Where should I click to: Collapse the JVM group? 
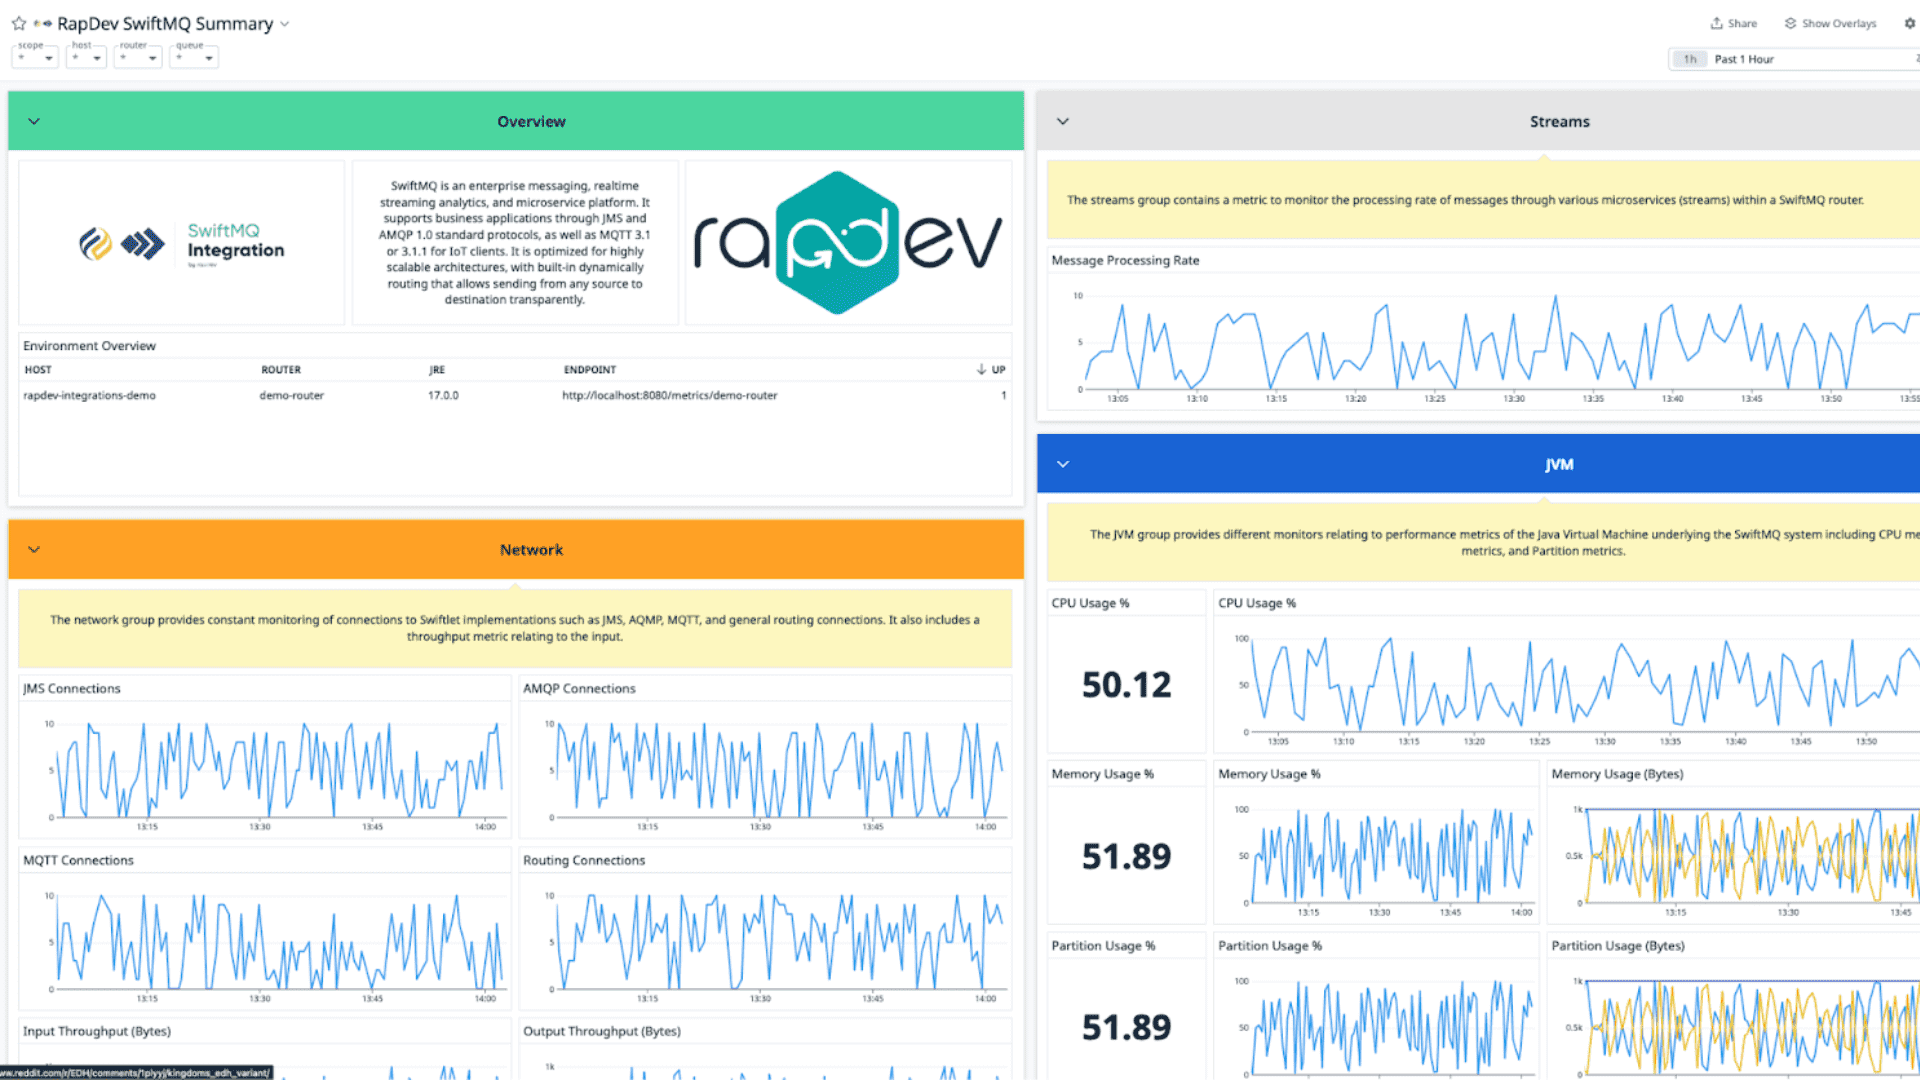pyautogui.click(x=1063, y=464)
